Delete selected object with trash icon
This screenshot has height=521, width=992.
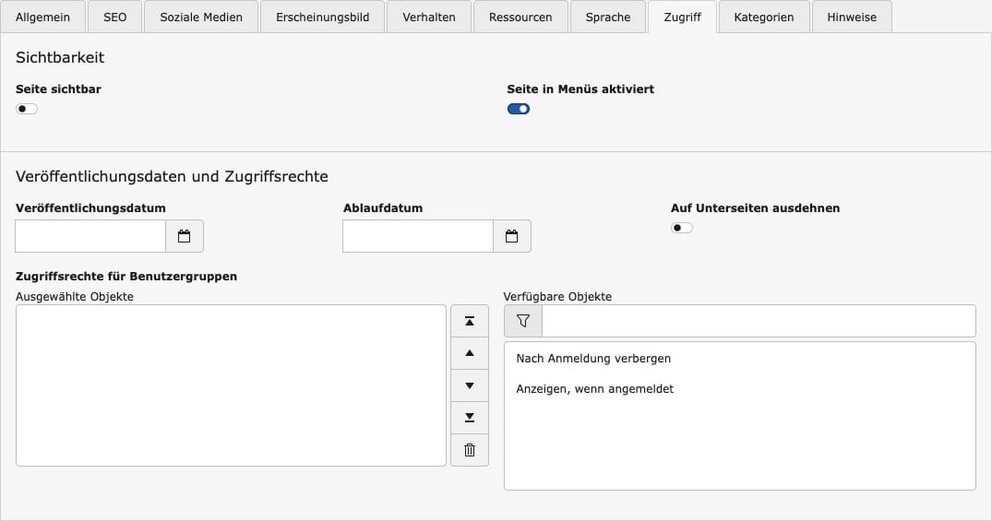tap(470, 451)
